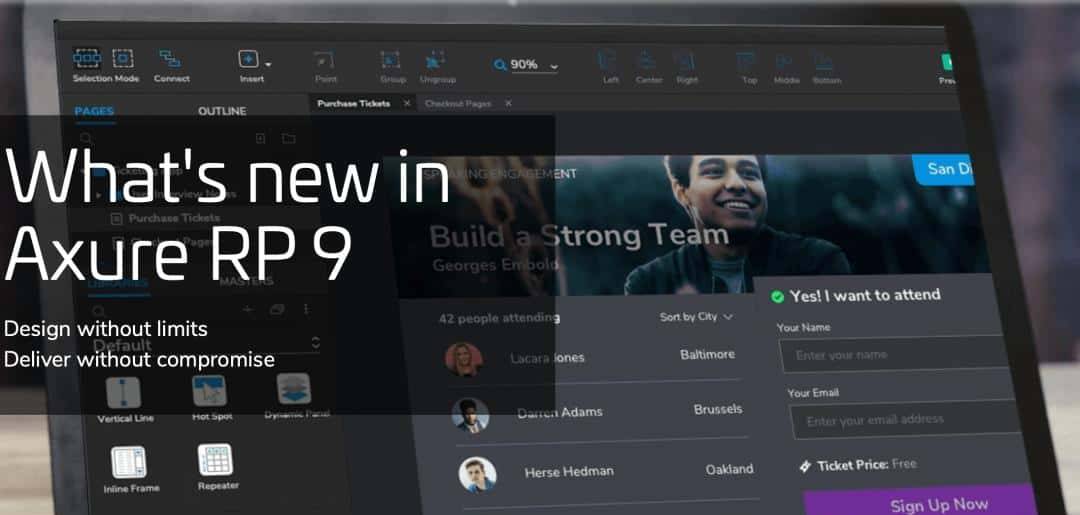Click the libraries more options icon
Viewport: 1080px width, 515px height.
[x=306, y=309]
